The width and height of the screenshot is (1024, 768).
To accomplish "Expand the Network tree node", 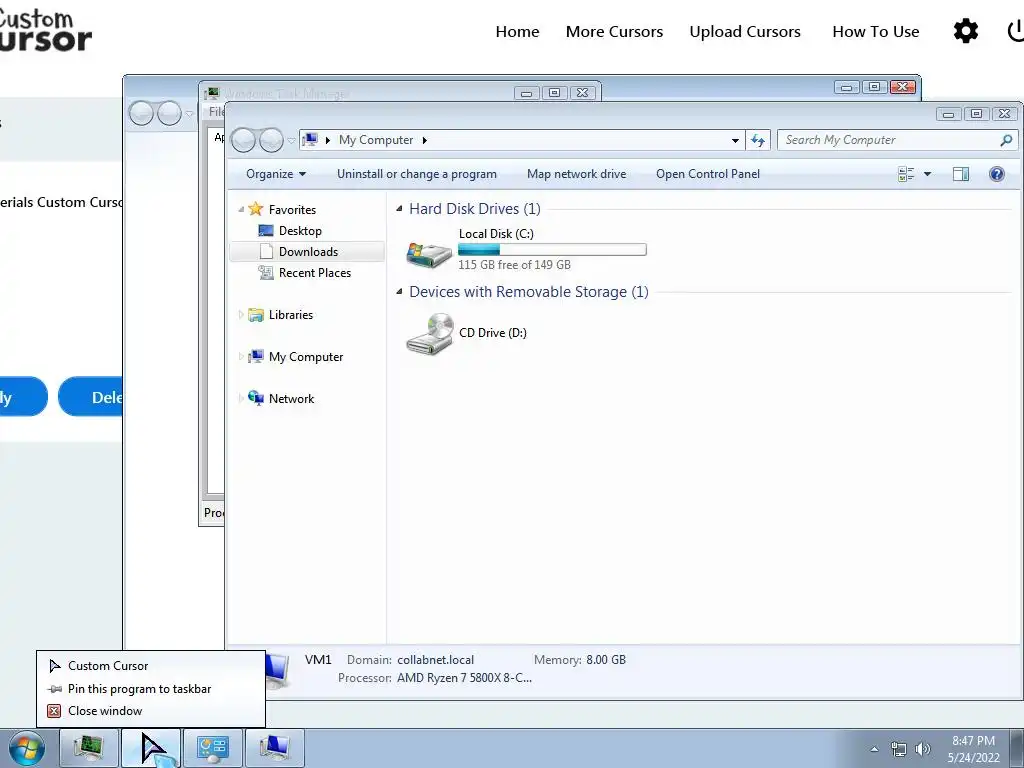I will pyautogui.click(x=241, y=398).
